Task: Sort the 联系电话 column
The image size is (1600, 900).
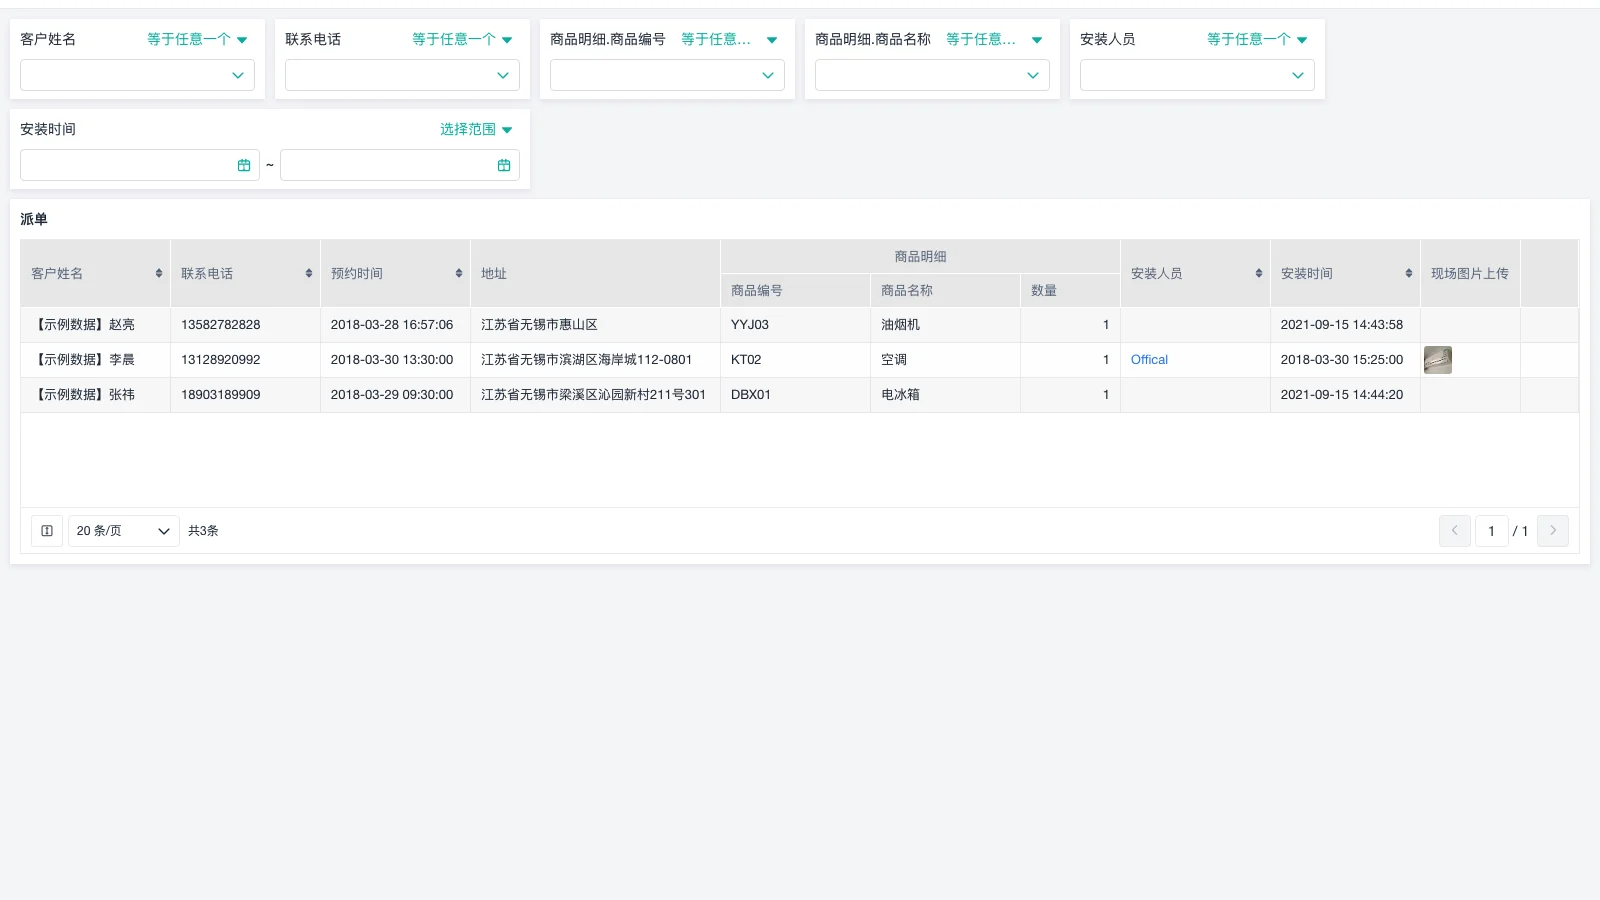Action: click(x=308, y=272)
